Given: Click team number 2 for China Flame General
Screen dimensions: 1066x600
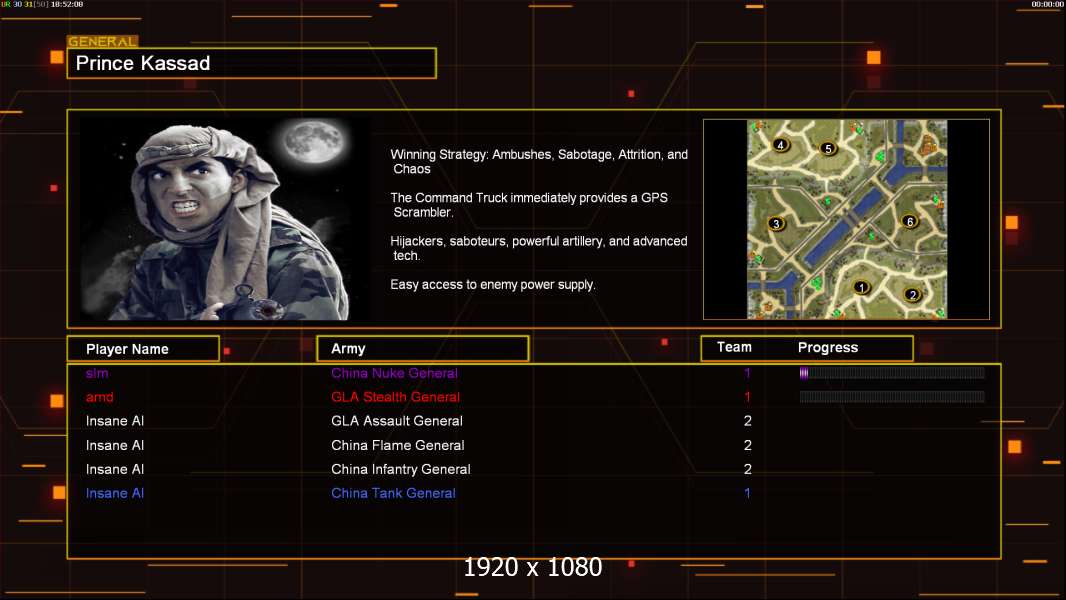Looking at the screenshot, I should [x=748, y=445].
